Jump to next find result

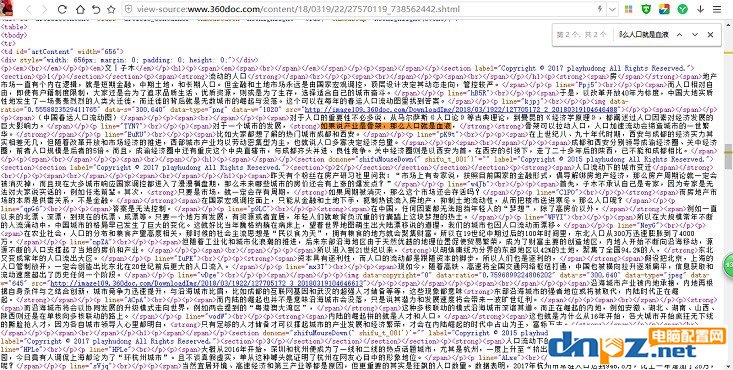[695, 35]
